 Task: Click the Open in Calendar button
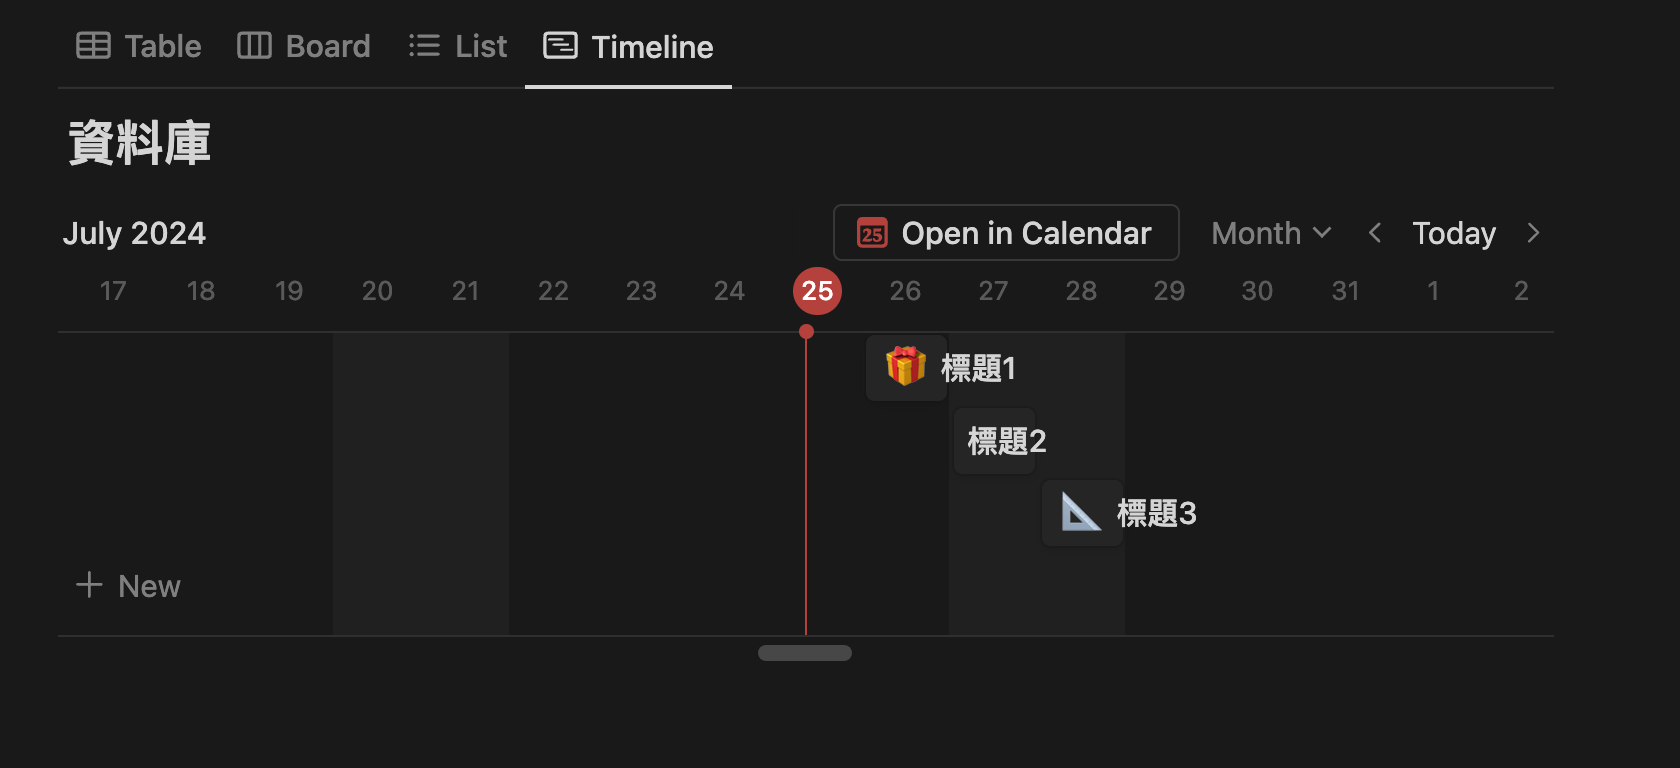(x=1006, y=233)
